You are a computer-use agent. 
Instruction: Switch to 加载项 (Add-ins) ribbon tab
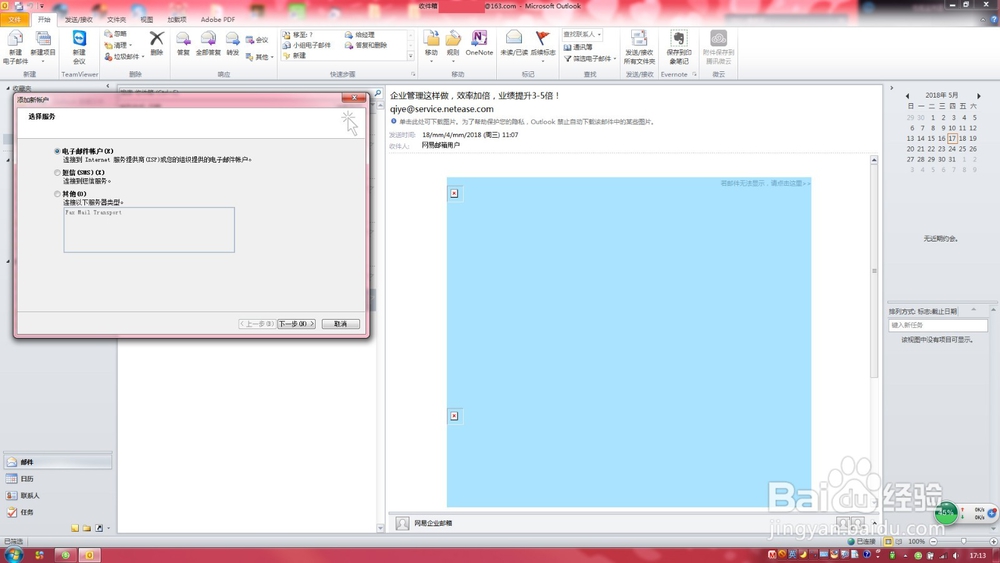[177, 20]
